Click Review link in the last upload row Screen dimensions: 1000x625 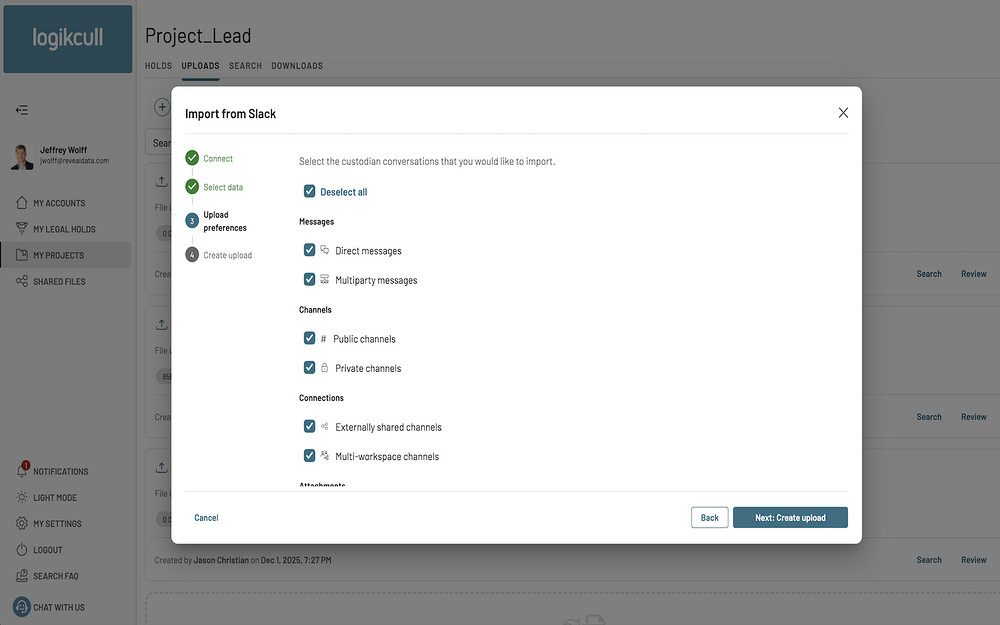pos(974,559)
